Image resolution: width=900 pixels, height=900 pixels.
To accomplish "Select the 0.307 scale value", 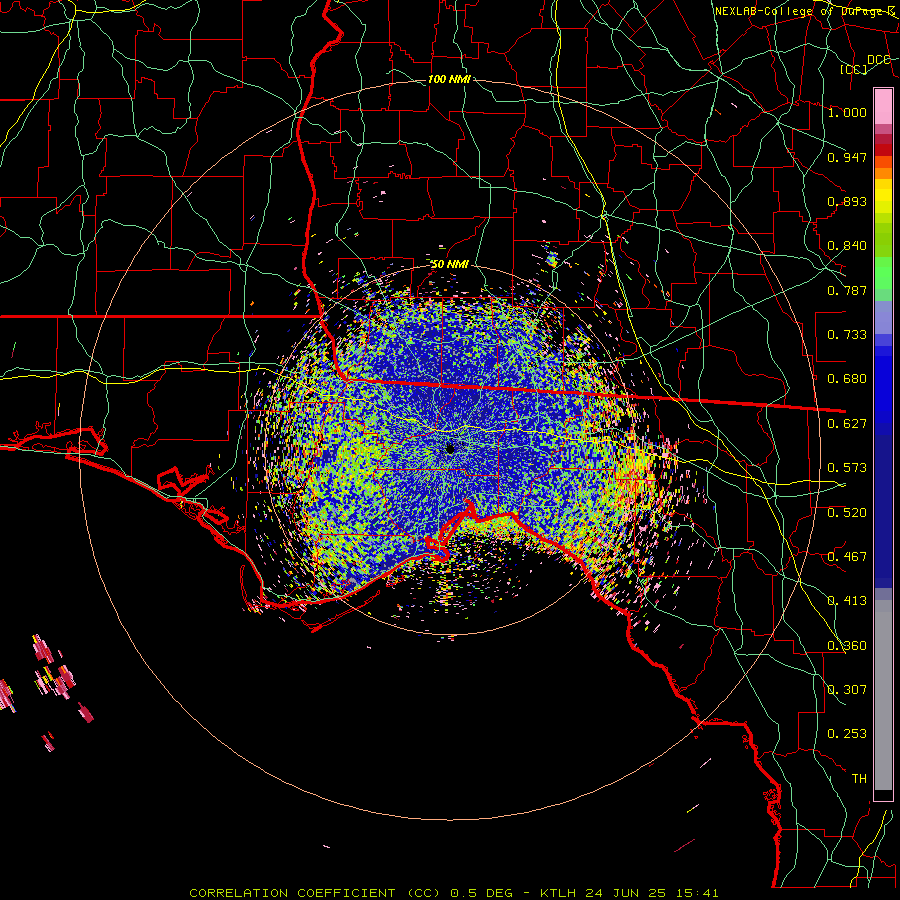I will pos(847,690).
